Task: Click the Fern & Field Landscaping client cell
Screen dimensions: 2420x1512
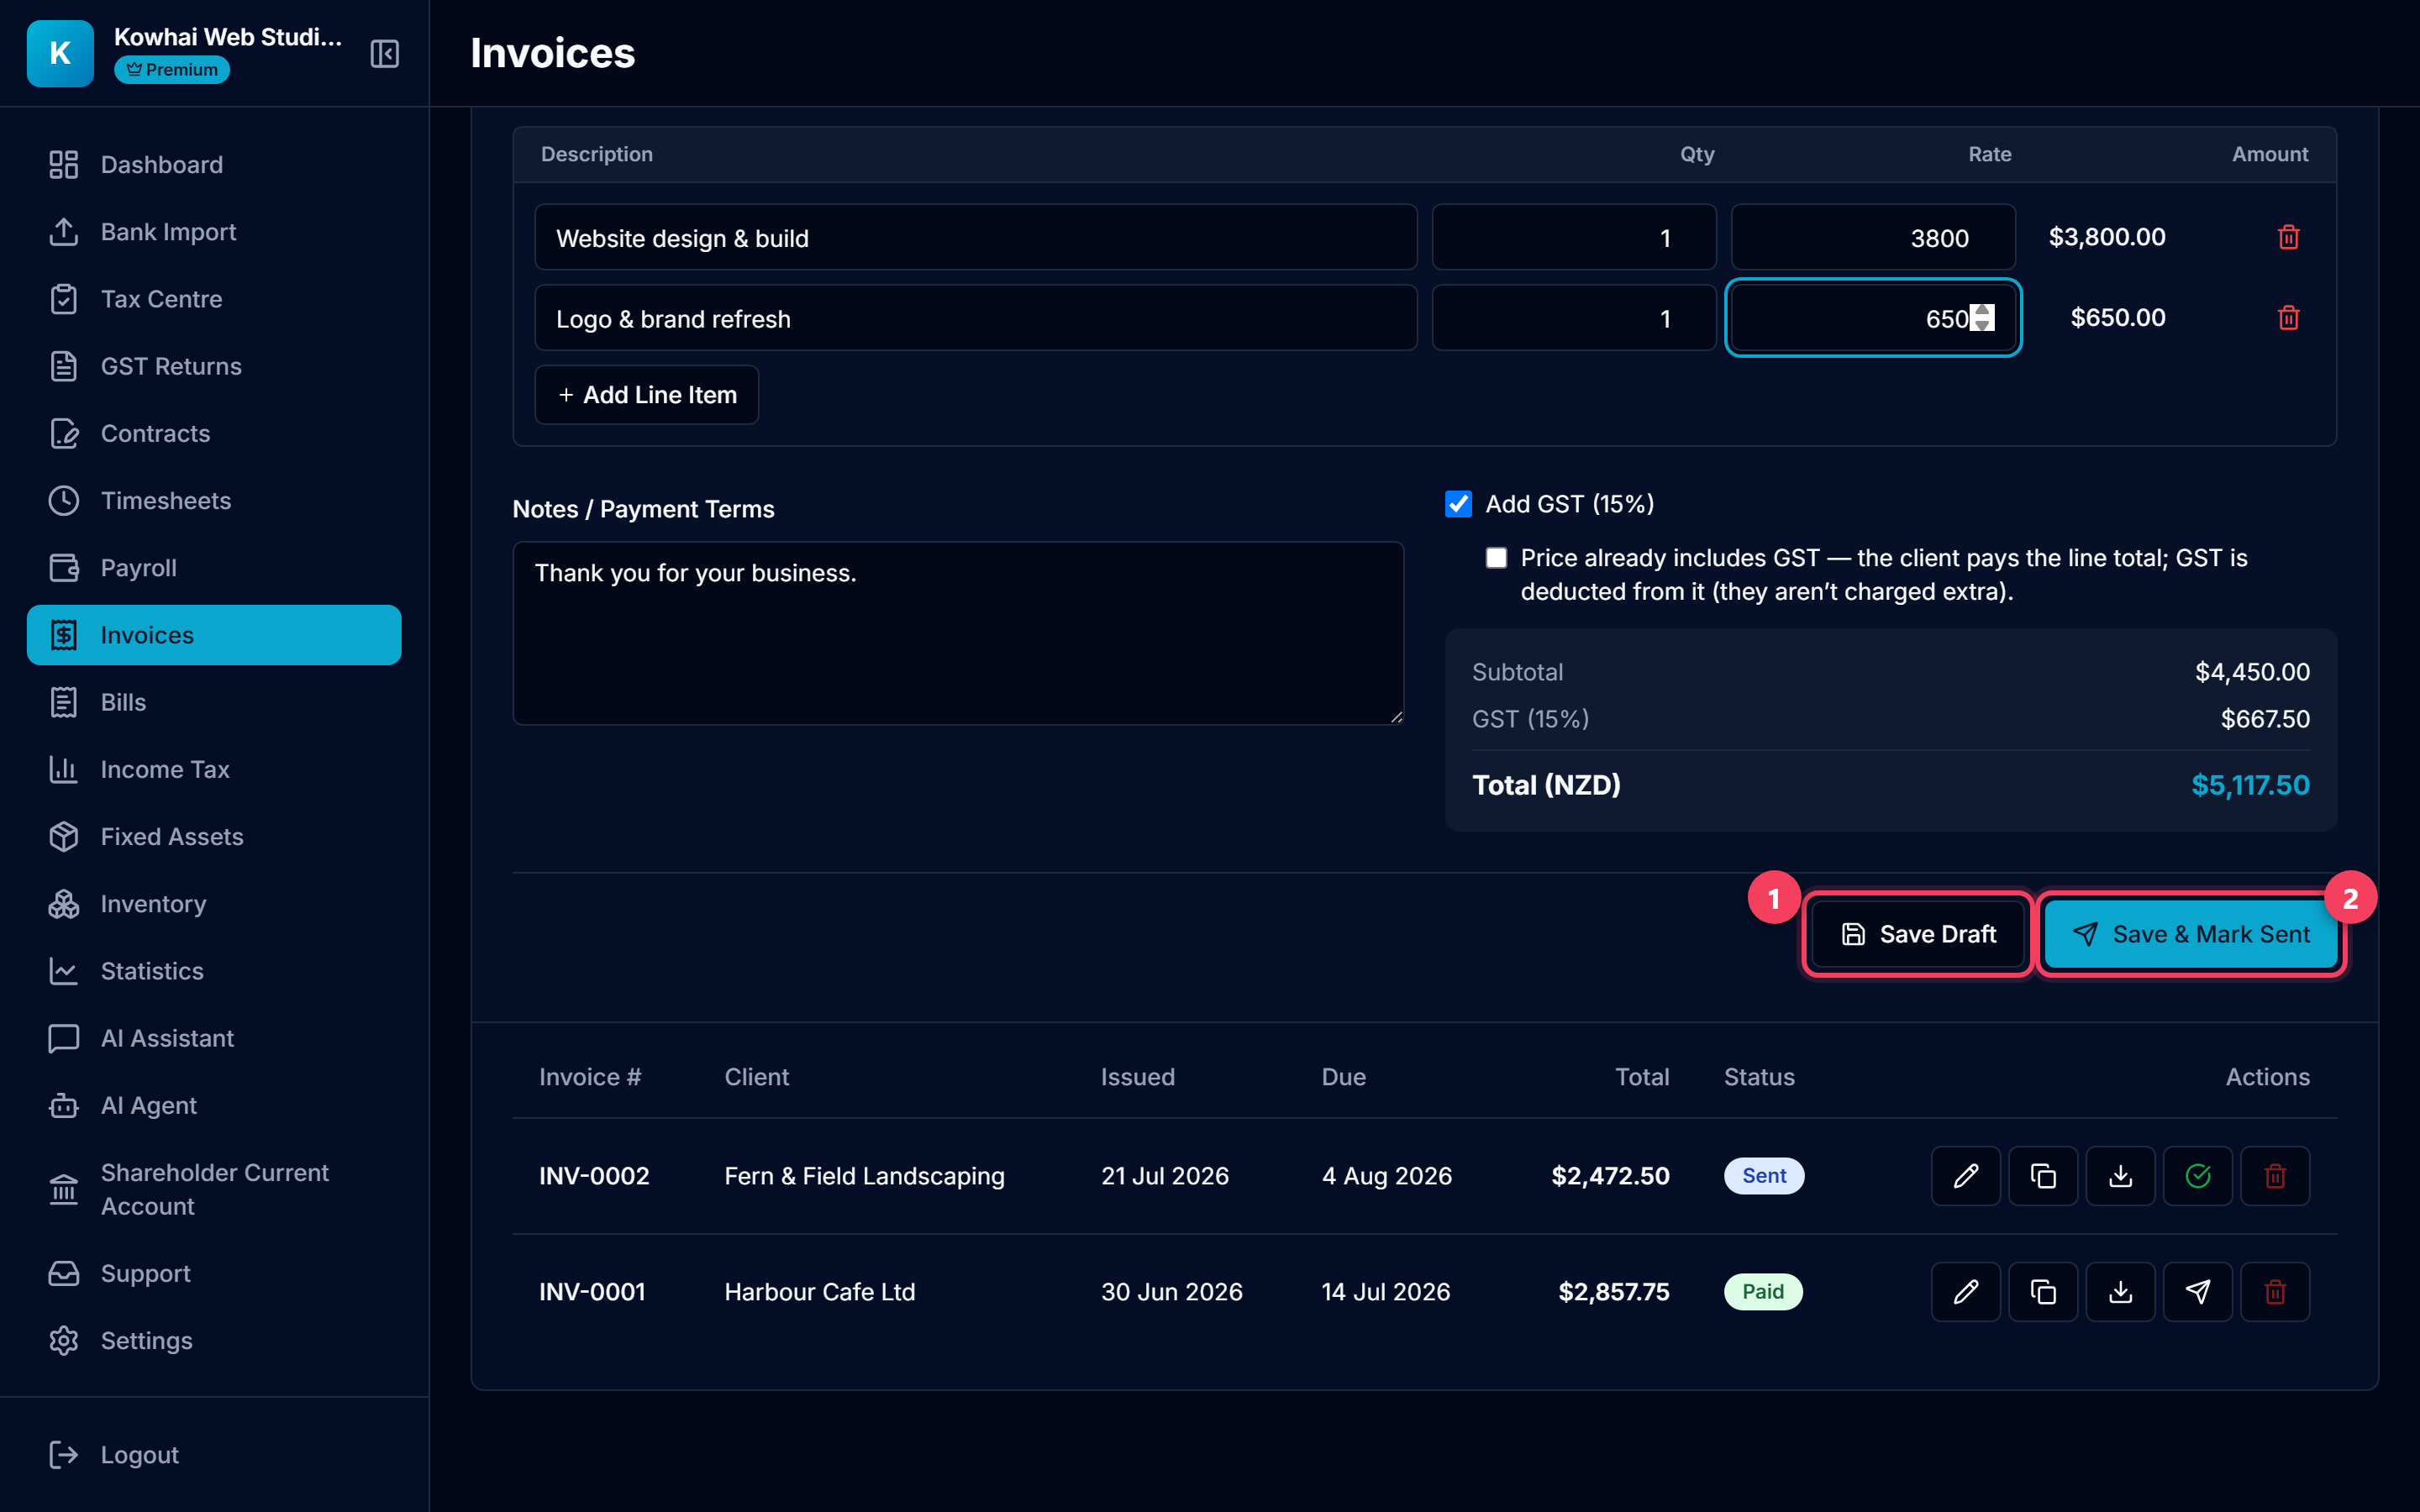Action: [x=864, y=1176]
